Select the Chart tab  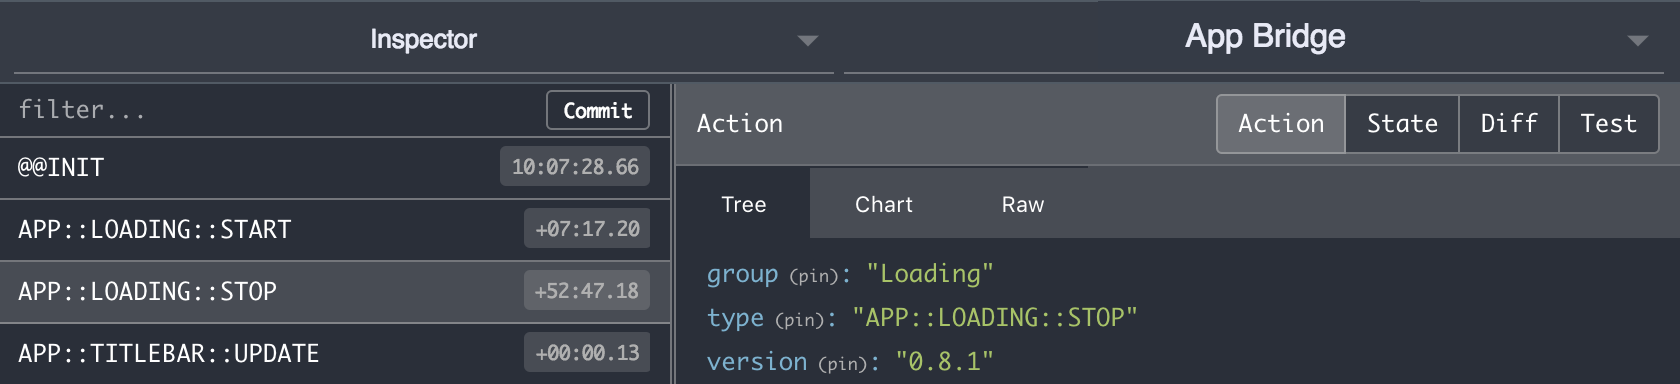click(x=884, y=204)
